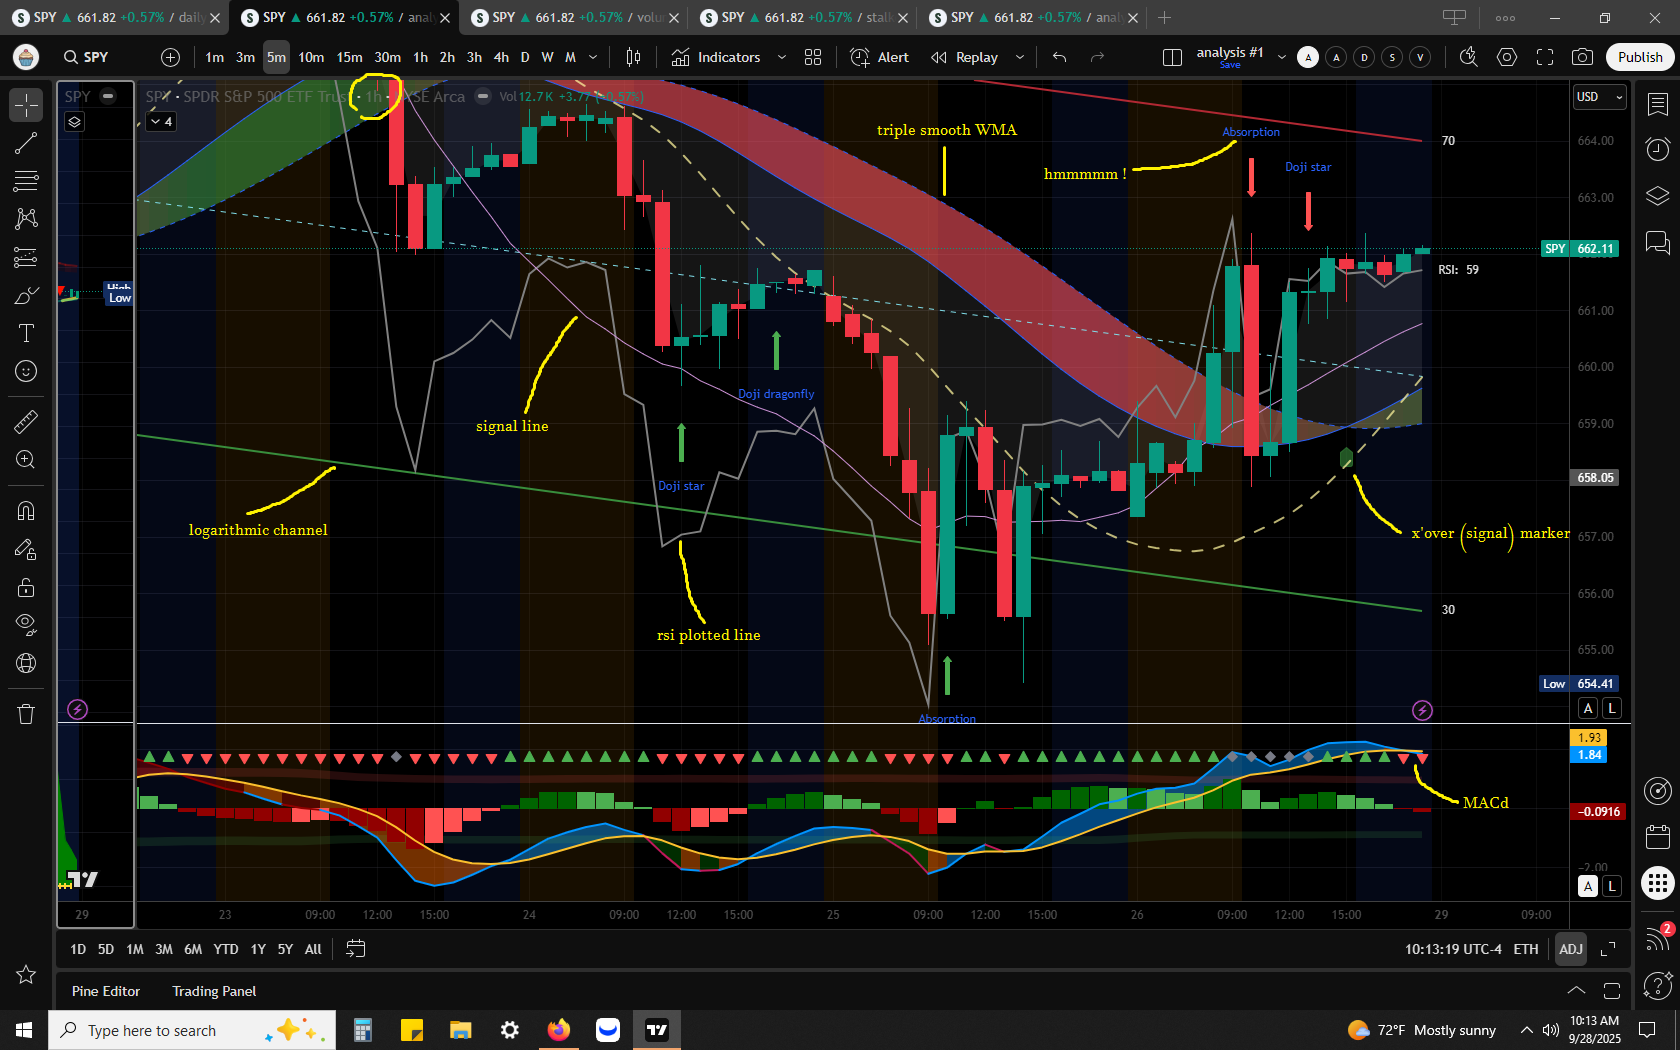Viewport: 1680px width, 1050px height.
Task: Add symbol compare plus button
Action: pos(170,57)
